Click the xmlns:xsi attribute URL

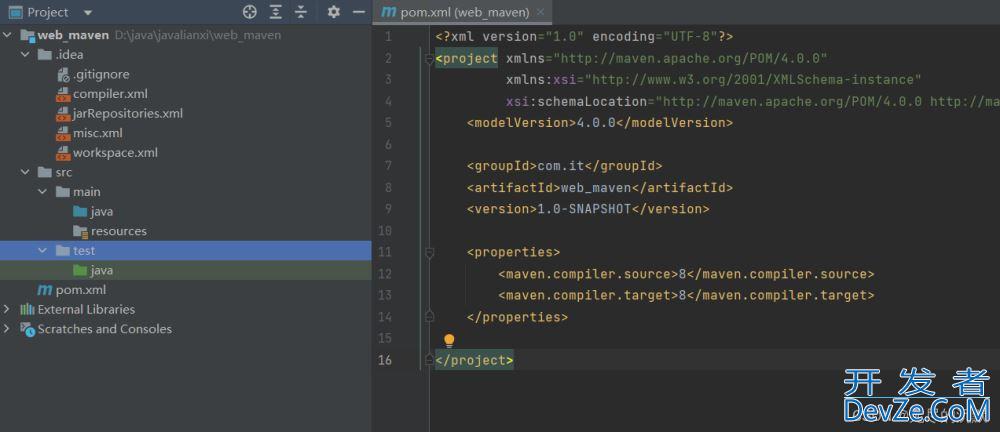click(753, 80)
